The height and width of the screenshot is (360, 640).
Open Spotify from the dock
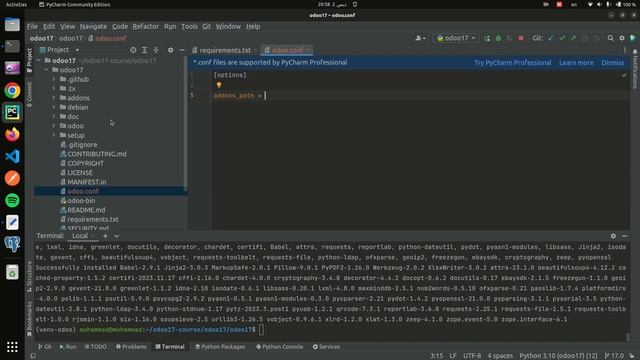[x=12, y=200]
